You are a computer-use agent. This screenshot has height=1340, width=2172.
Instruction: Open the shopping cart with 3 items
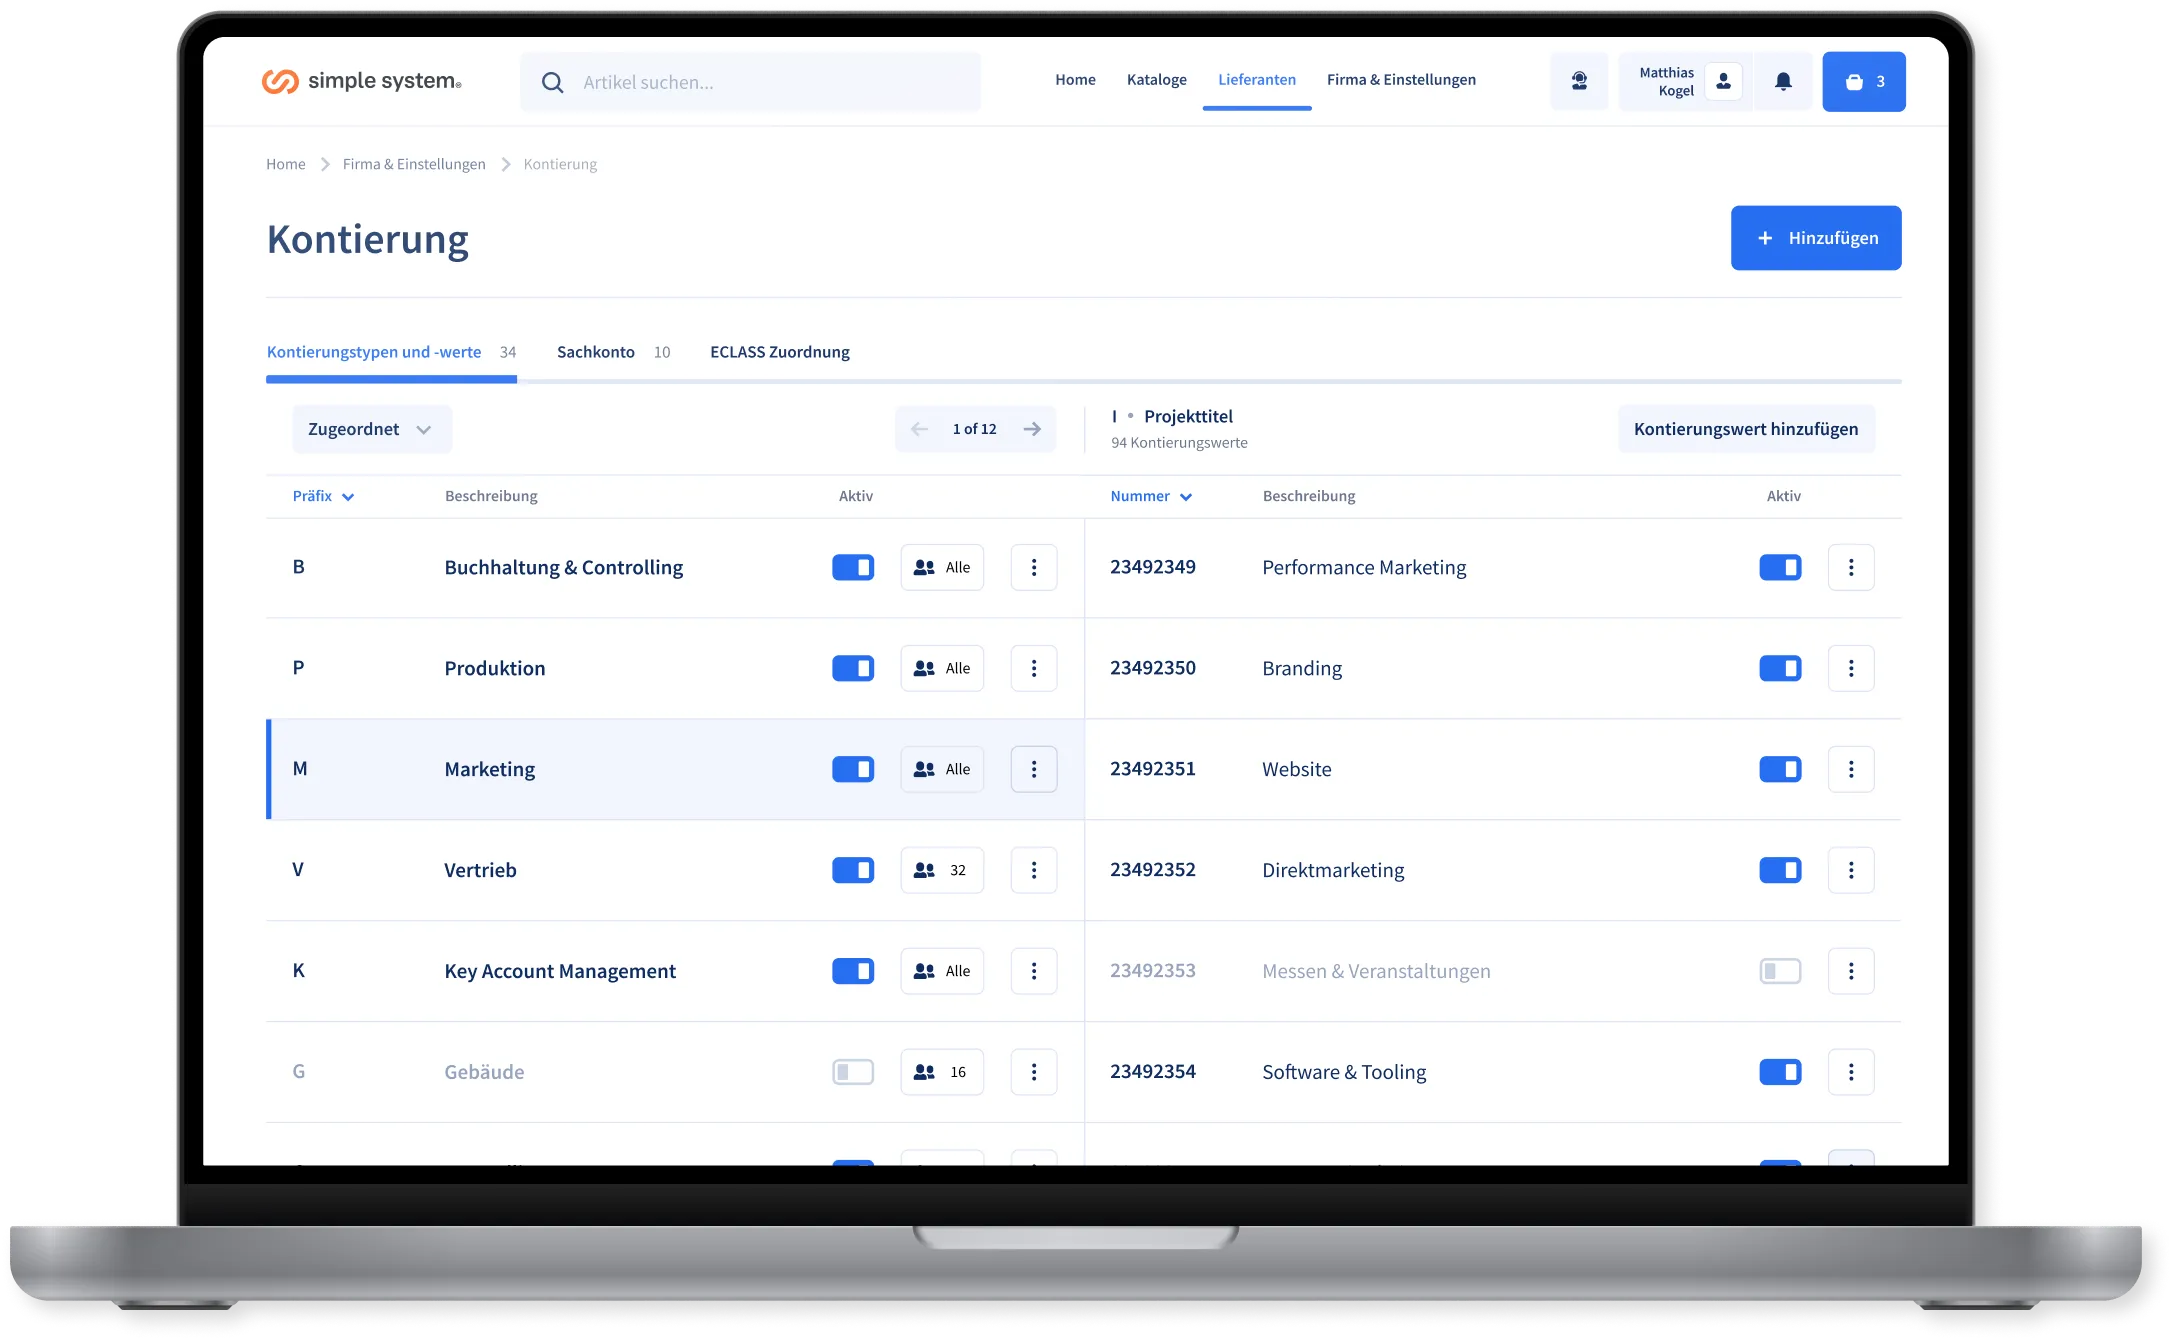point(1863,82)
